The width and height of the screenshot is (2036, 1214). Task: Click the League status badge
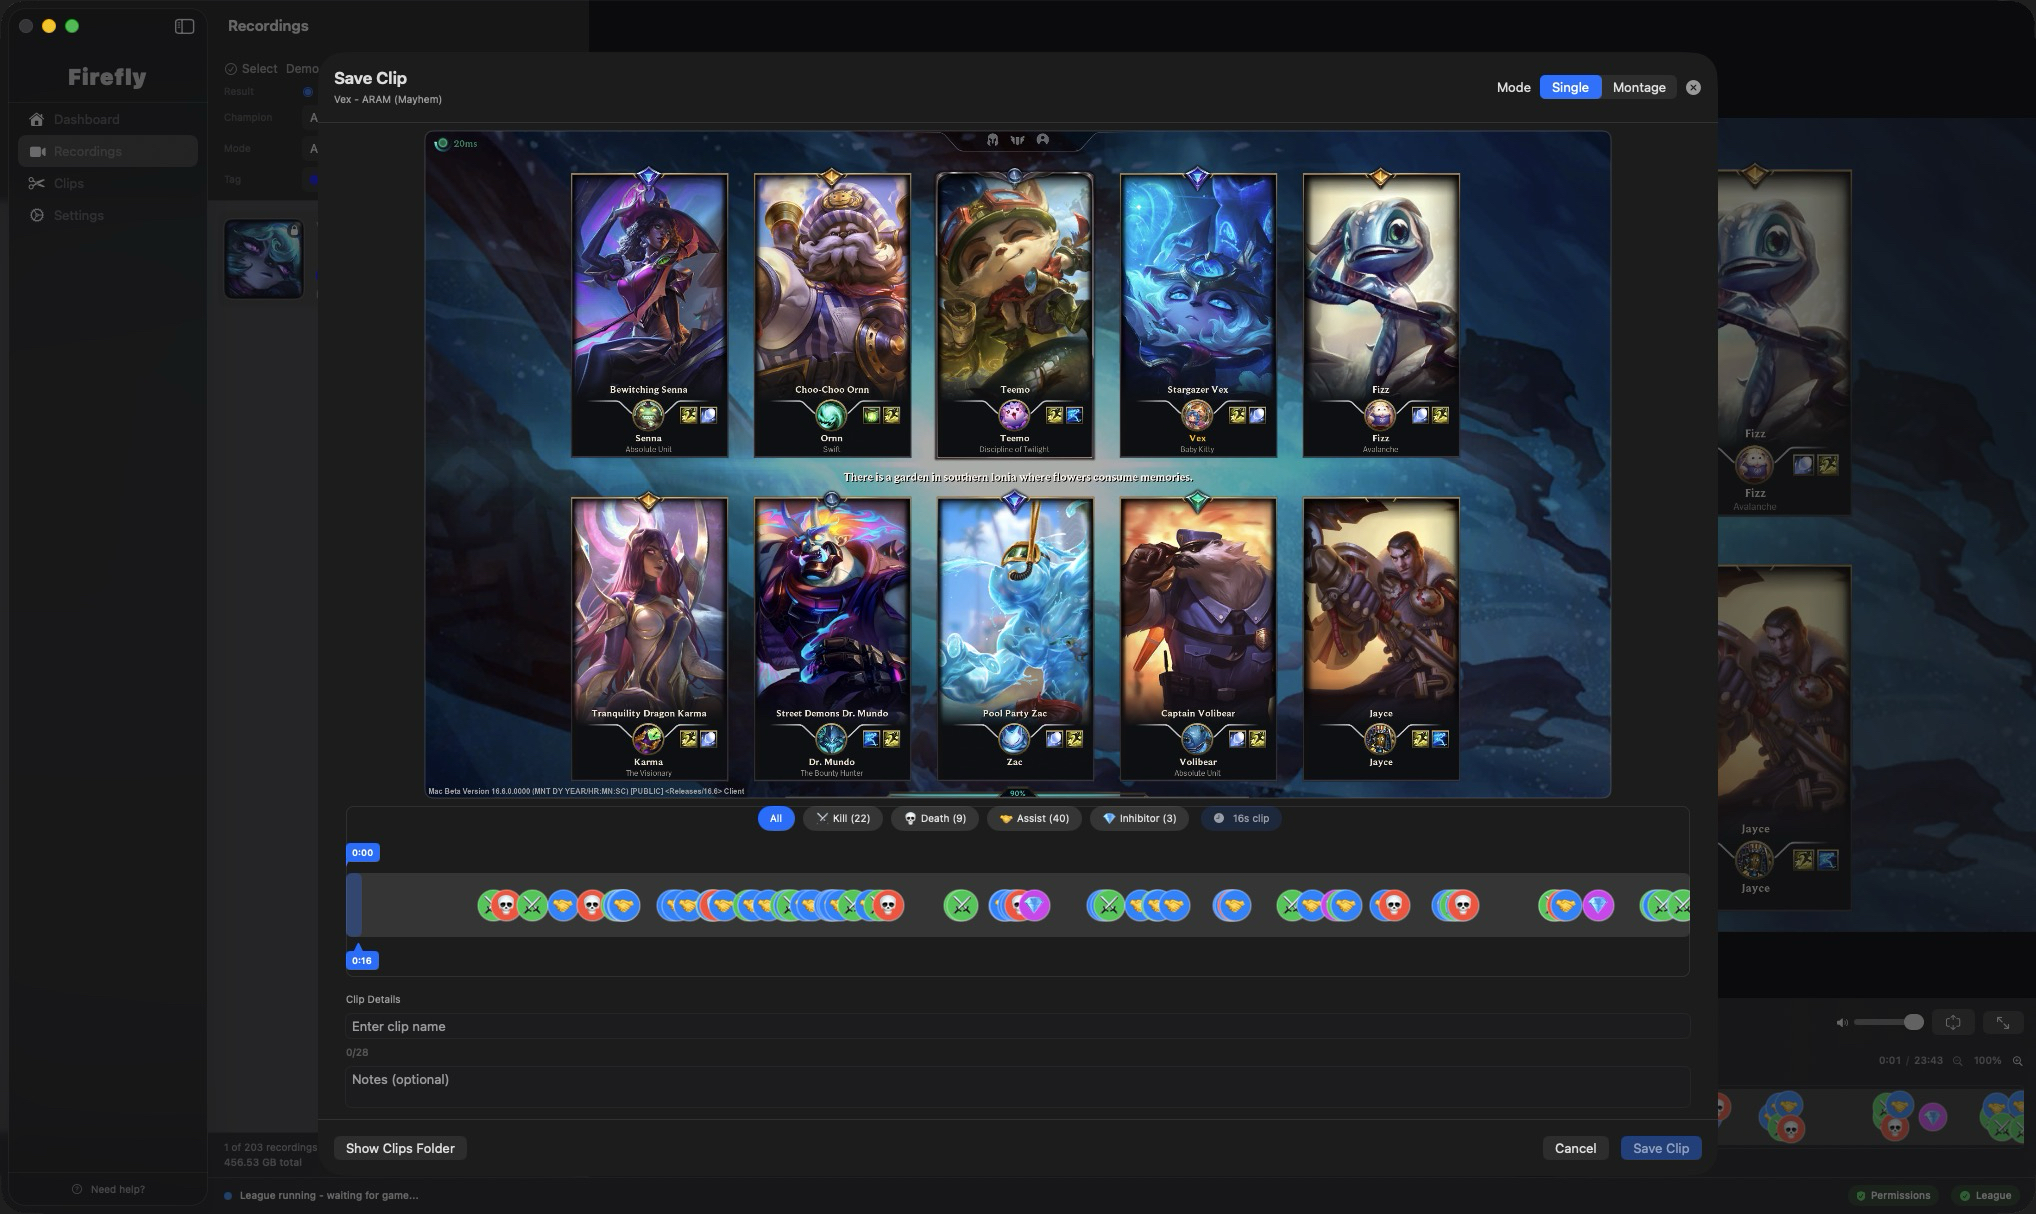tap(1986, 1195)
